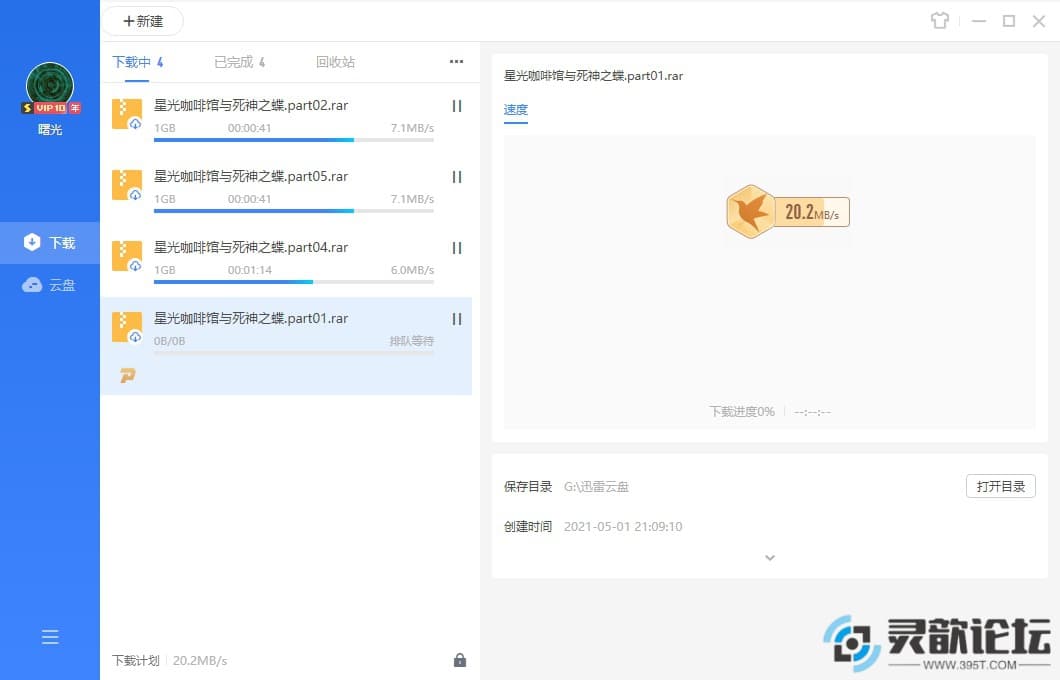Click the 20.2MB/s speed indicator
Viewport: 1060px width, 680px height.
(811, 213)
